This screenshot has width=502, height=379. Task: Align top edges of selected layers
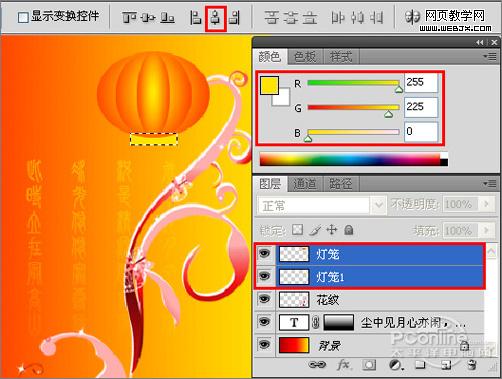pyautogui.click(x=129, y=17)
